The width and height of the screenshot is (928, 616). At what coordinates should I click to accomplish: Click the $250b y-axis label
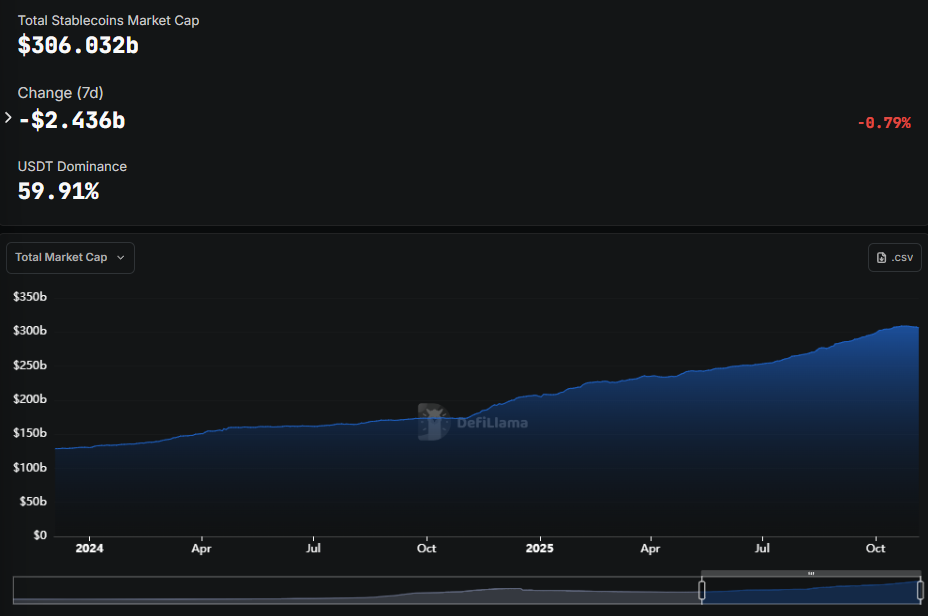point(30,365)
